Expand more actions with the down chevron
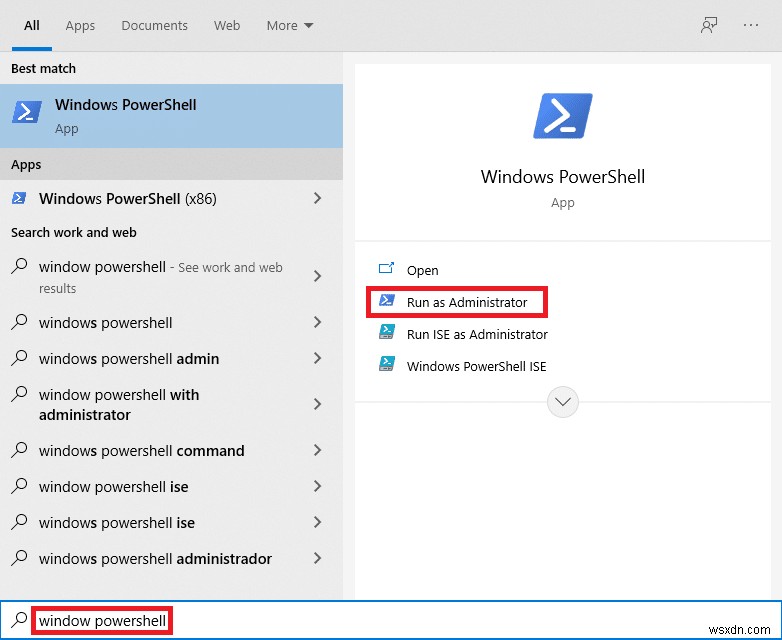782x640 pixels. 562,402
